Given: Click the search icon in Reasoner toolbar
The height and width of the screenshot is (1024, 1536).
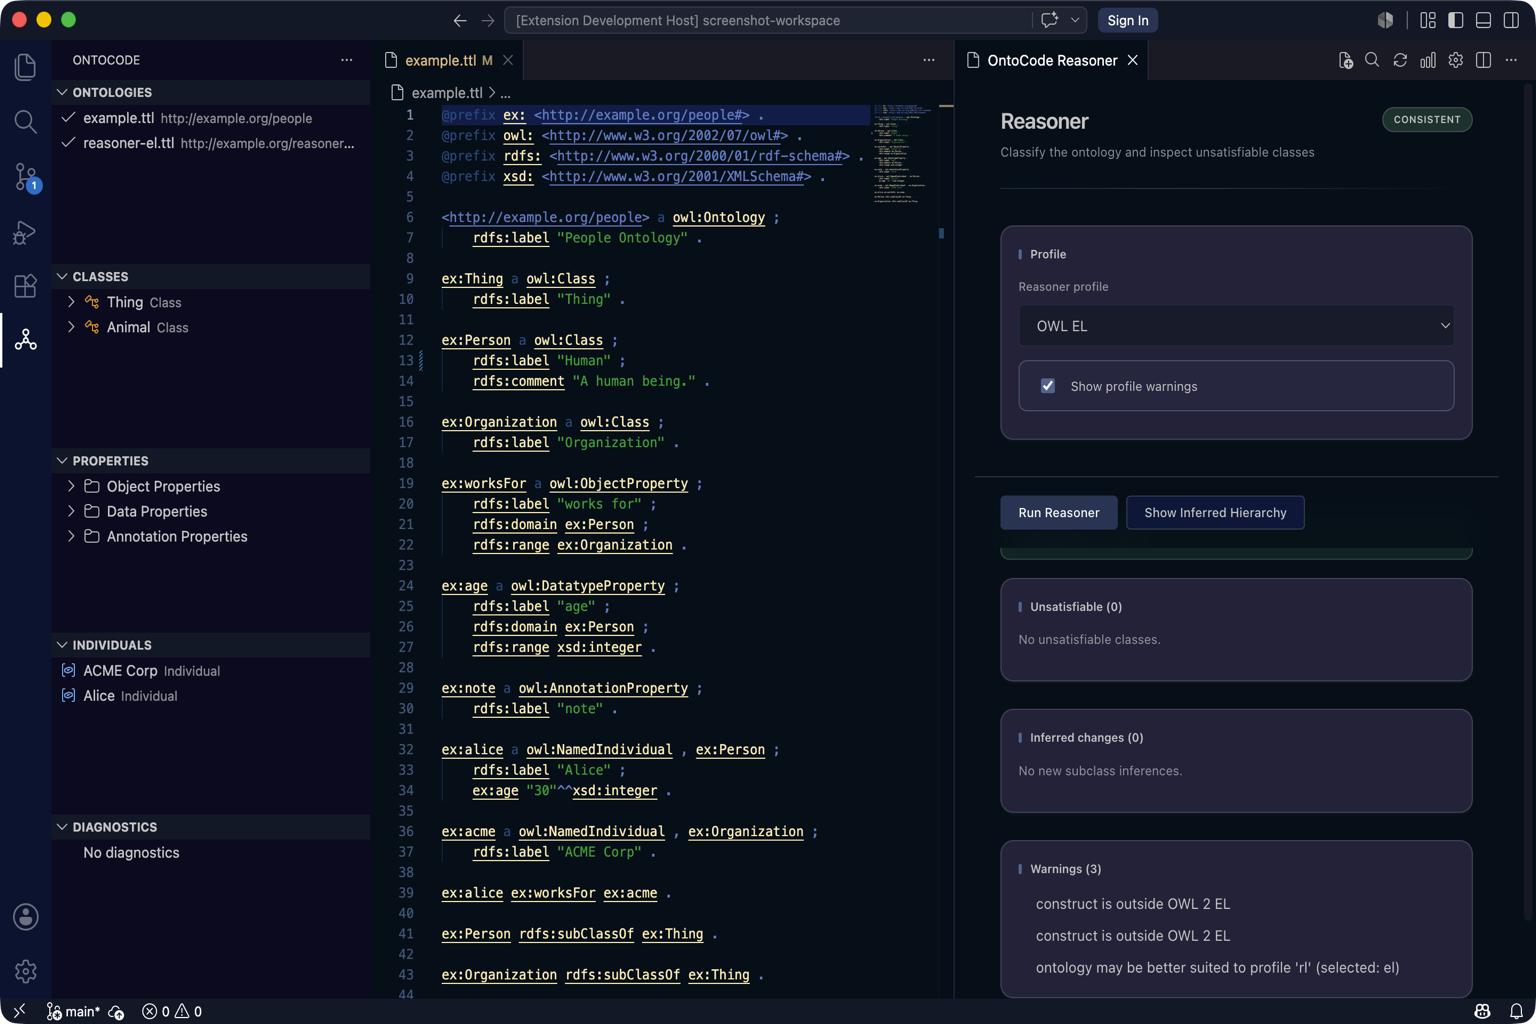Looking at the screenshot, I should pos(1372,61).
